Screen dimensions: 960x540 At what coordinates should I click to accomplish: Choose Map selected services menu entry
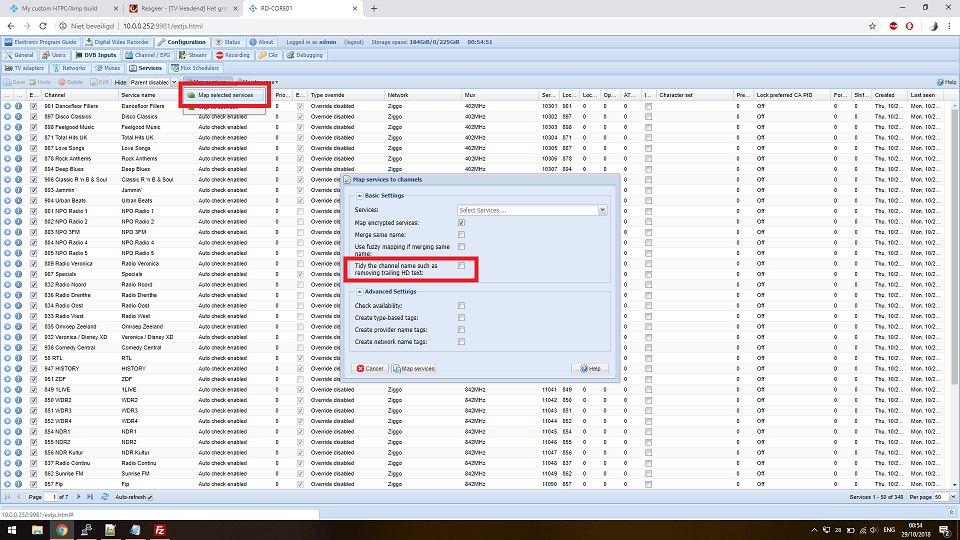point(224,95)
